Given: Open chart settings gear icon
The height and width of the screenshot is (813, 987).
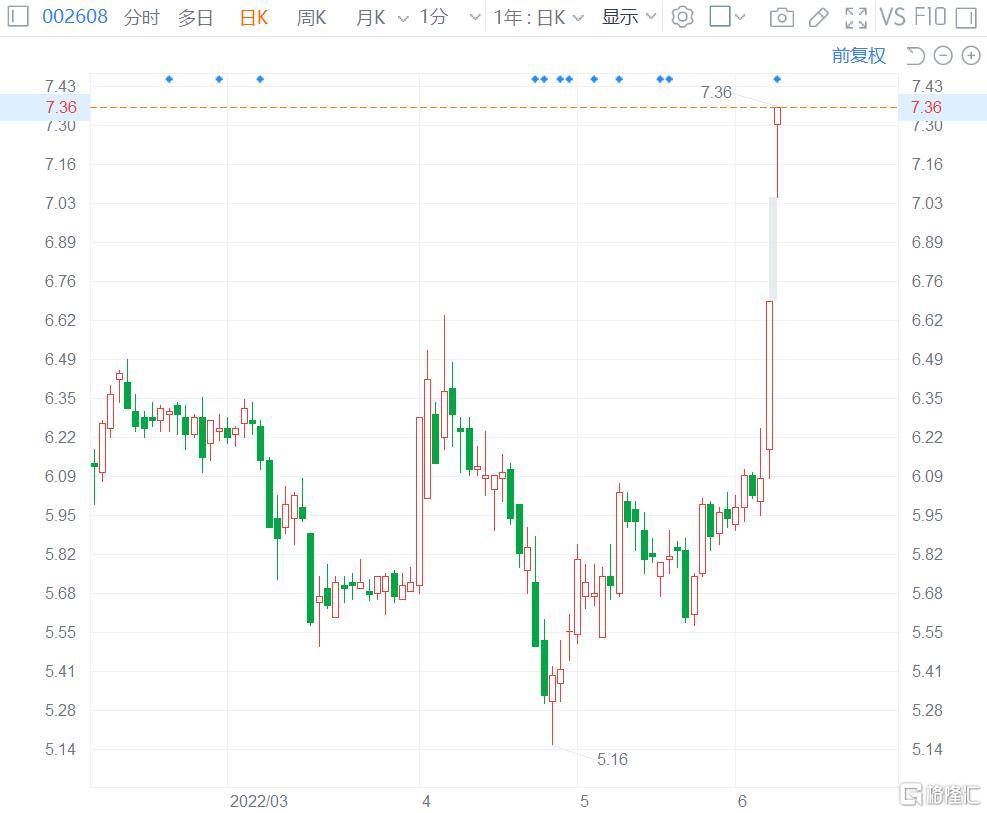Looking at the screenshot, I should [x=682, y=17].
